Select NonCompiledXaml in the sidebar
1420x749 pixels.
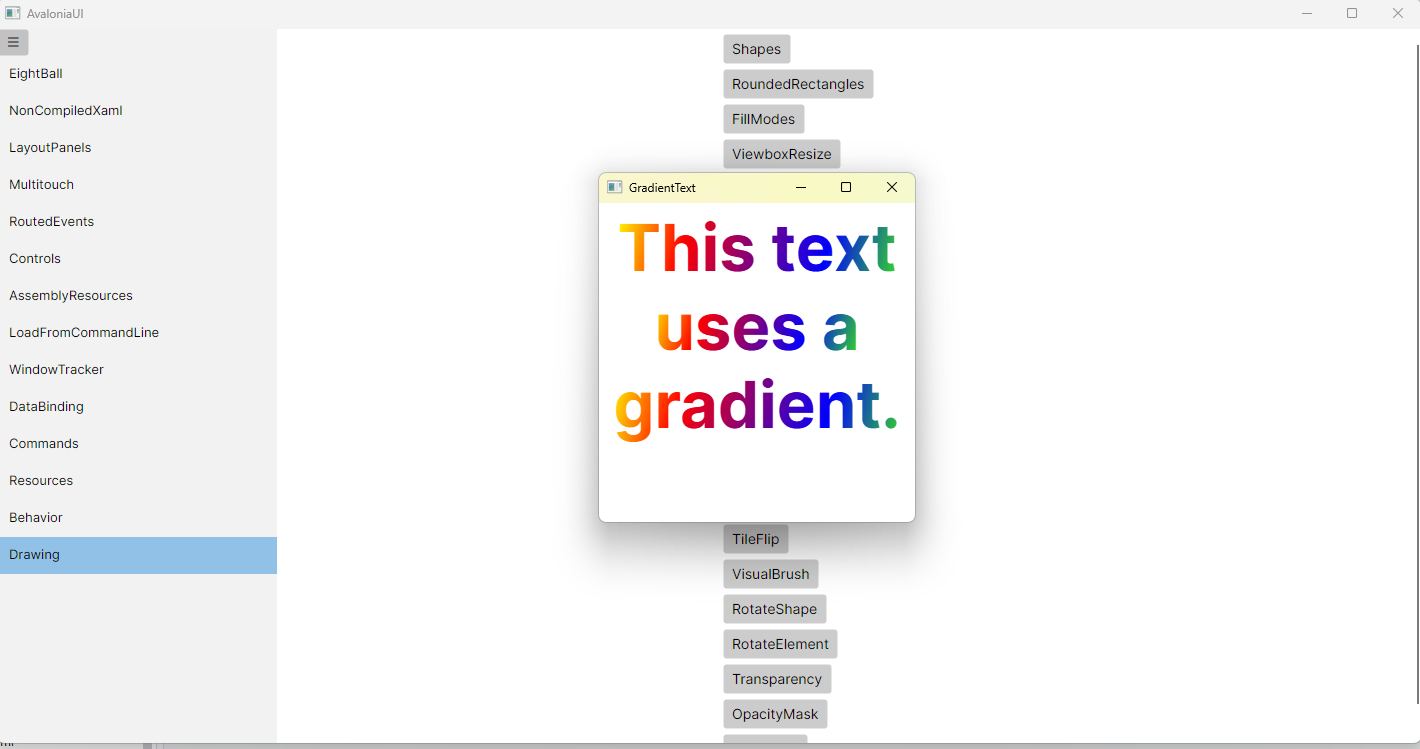coord(138,111)
